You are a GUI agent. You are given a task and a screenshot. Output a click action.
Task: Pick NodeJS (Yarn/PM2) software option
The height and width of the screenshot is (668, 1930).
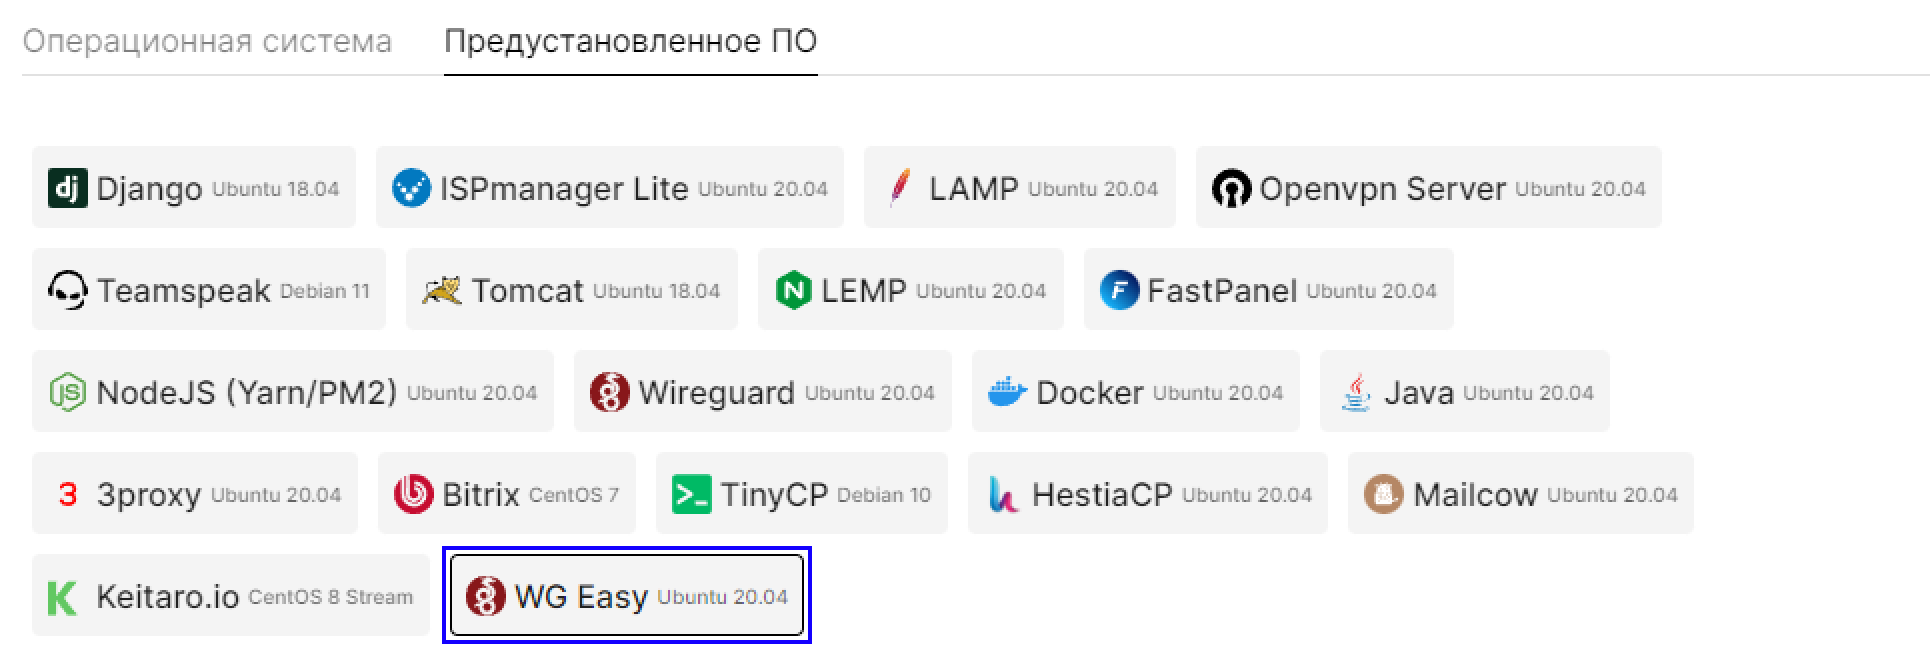(x=292, y=392)
